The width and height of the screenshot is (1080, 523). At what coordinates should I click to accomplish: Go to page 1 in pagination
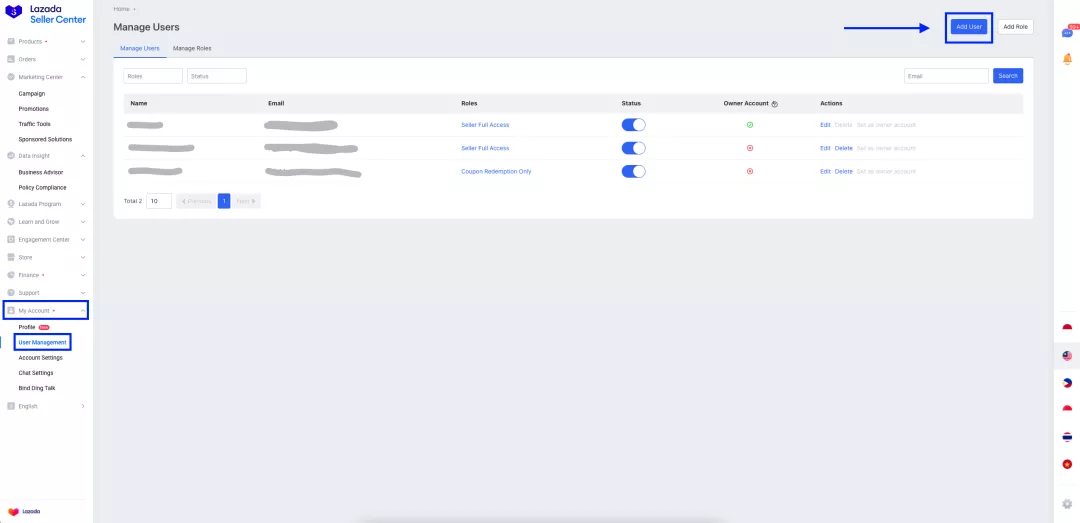point(224,201)
